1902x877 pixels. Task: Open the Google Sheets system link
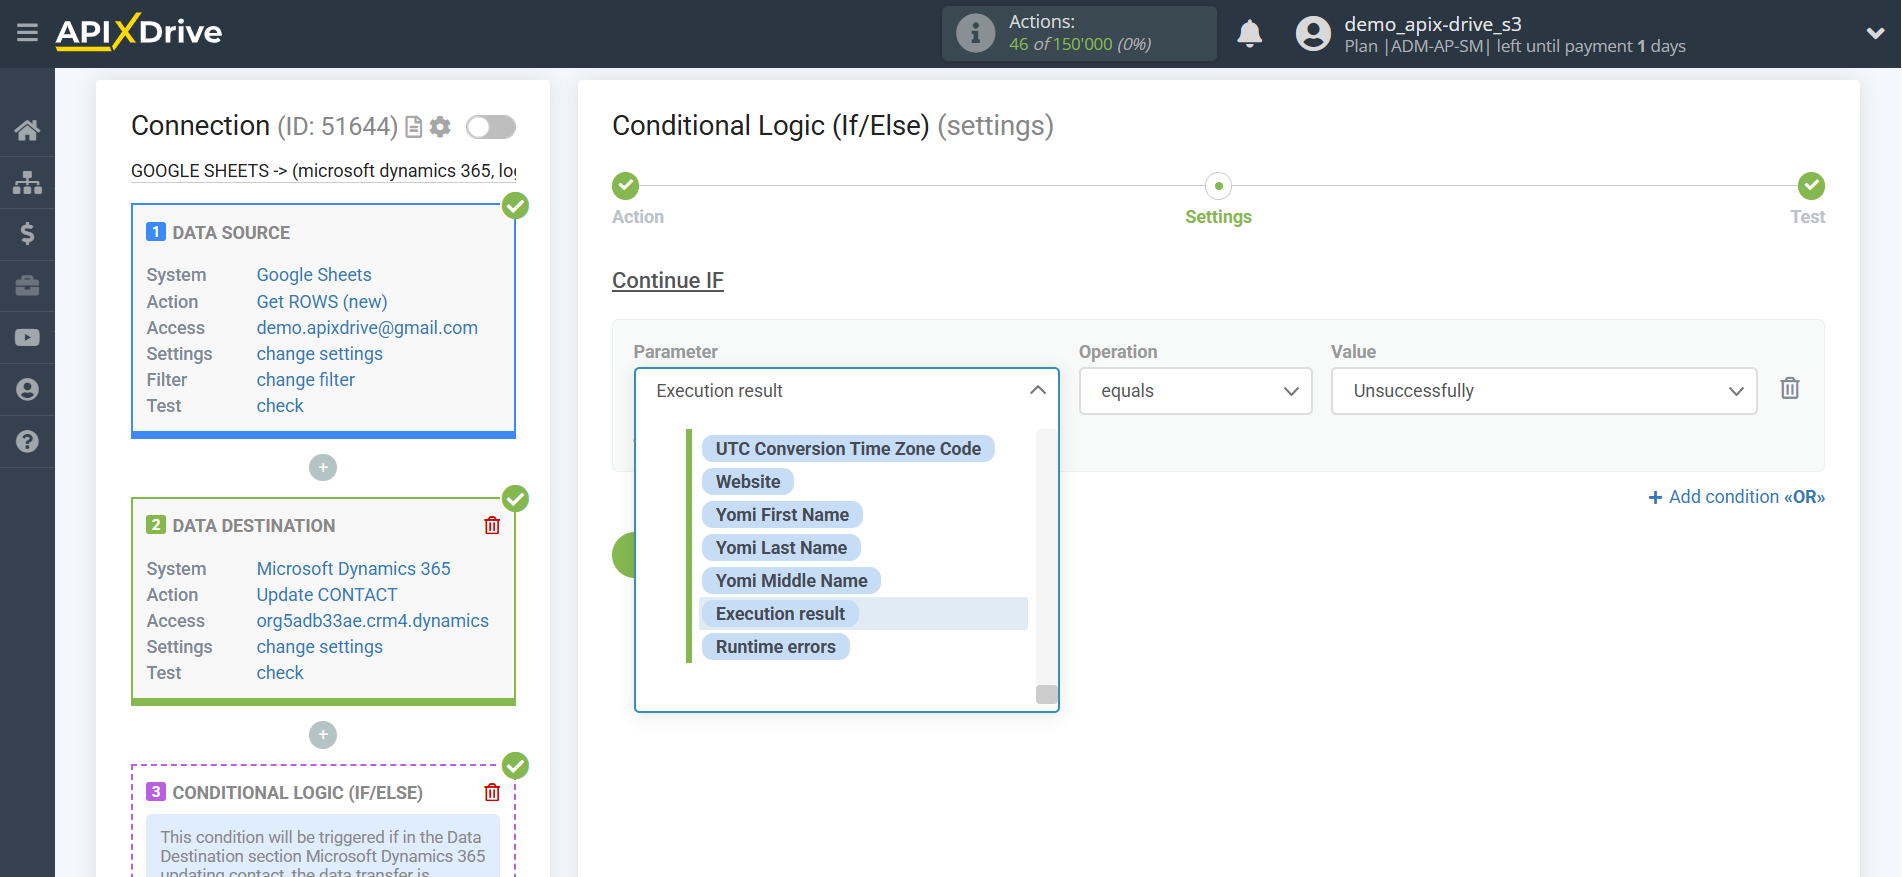pyautogui.click(x=314, y=275)
